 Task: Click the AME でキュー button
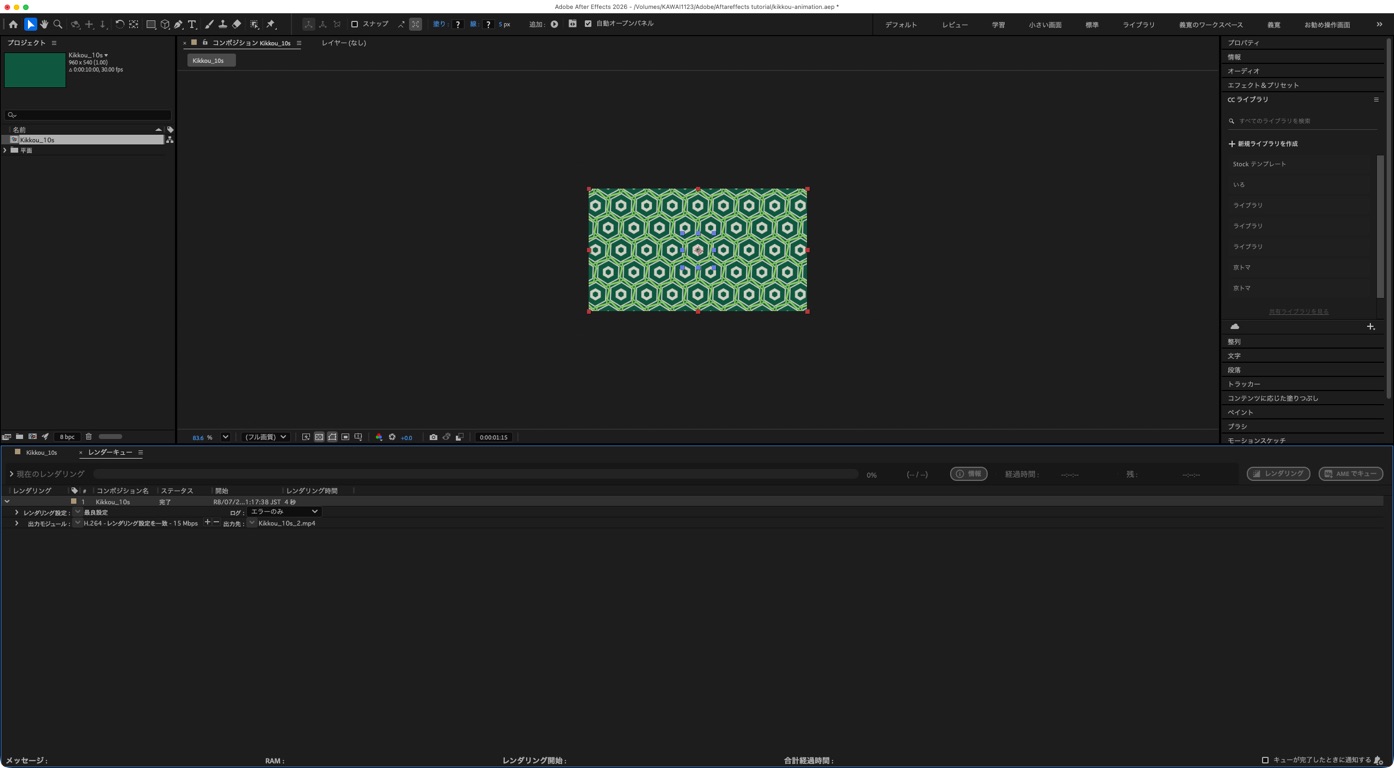pos(1350,474)
